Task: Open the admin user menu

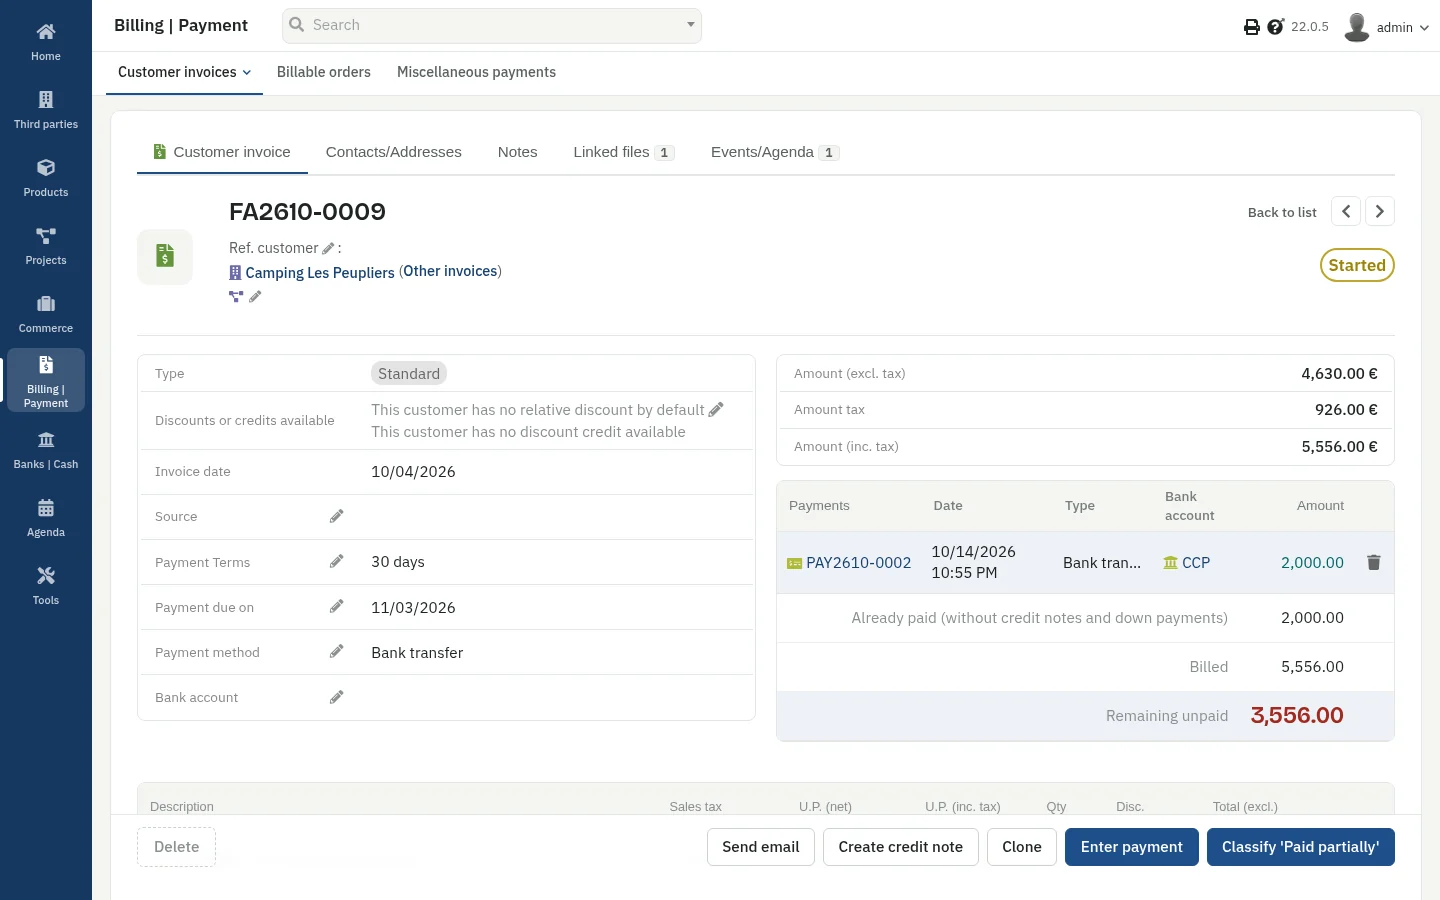Action: [x=1387, y=27]
